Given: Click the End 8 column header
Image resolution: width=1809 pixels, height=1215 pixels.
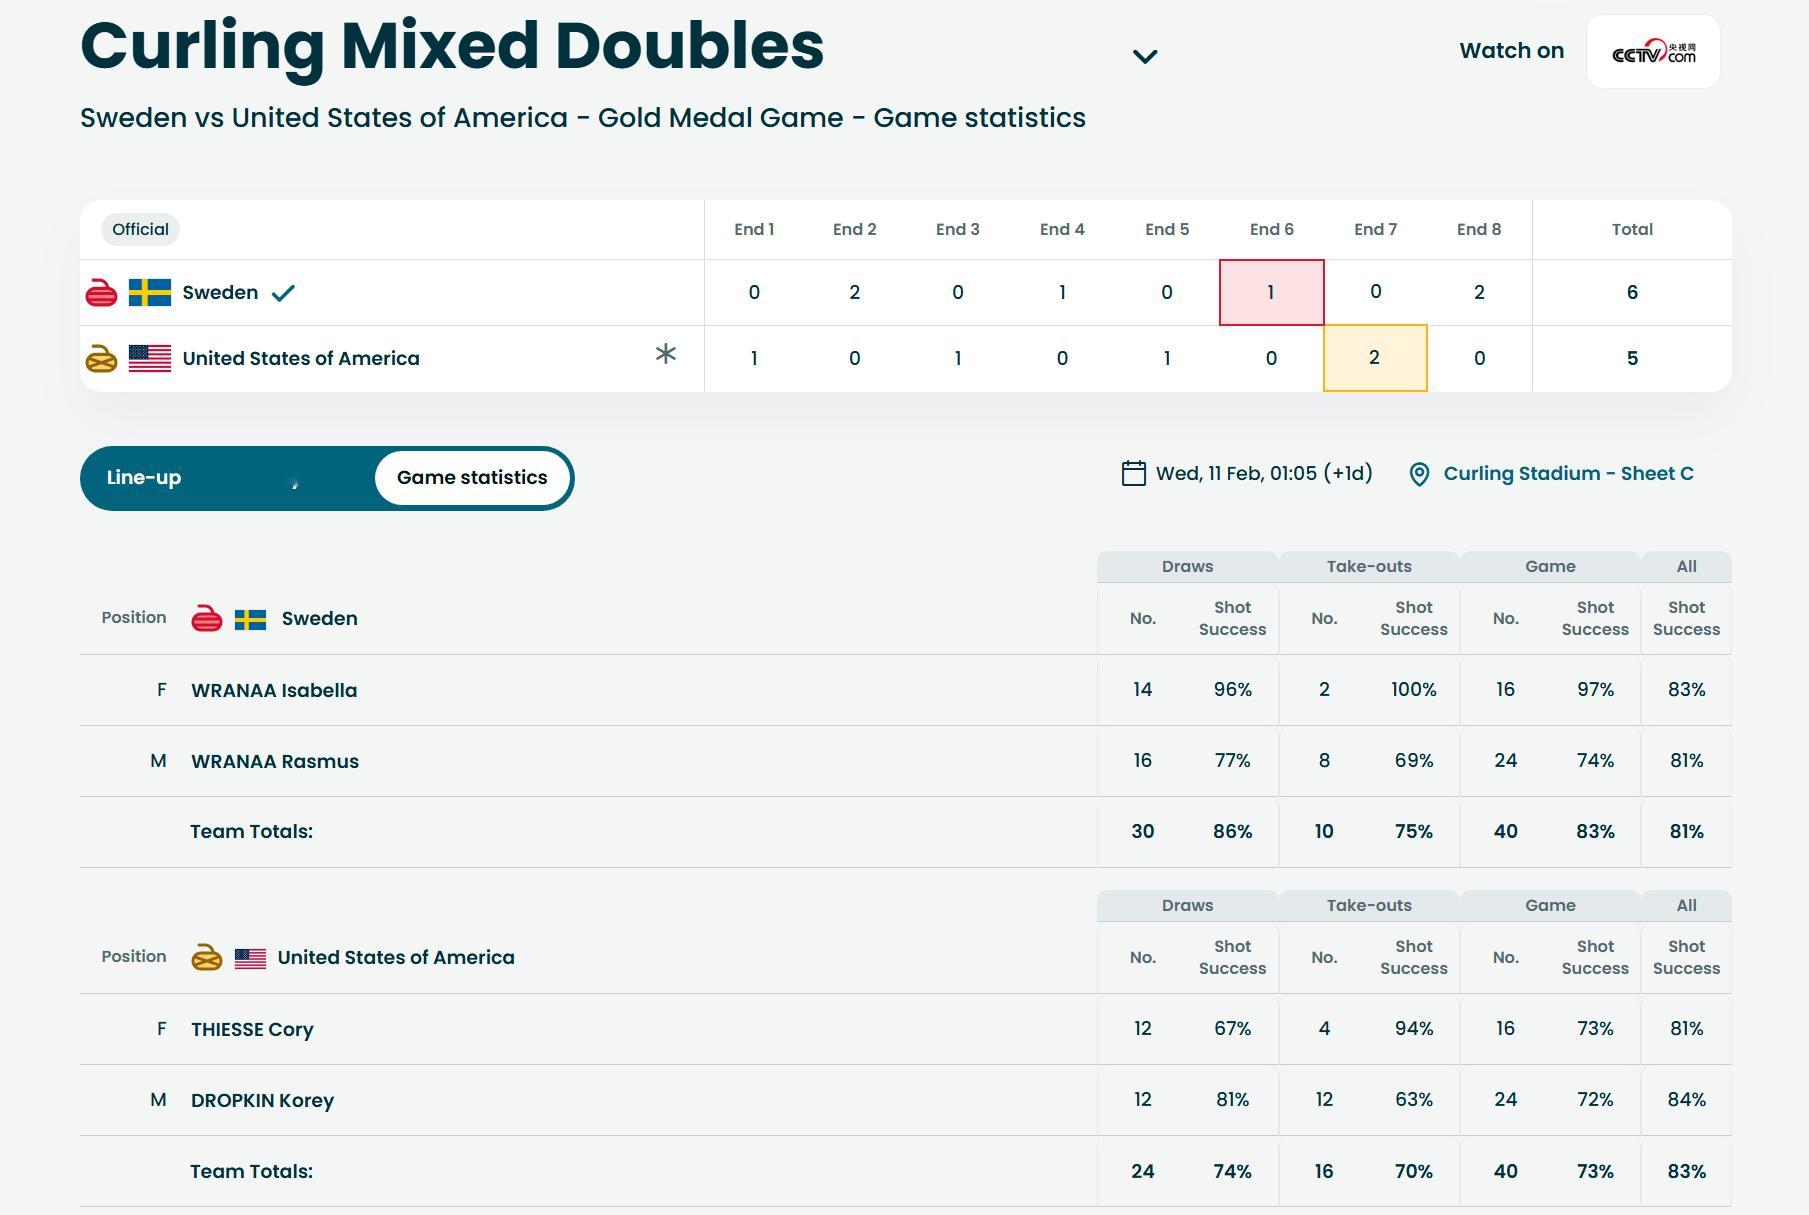Looking at the screenshot, I should 1479,229.
